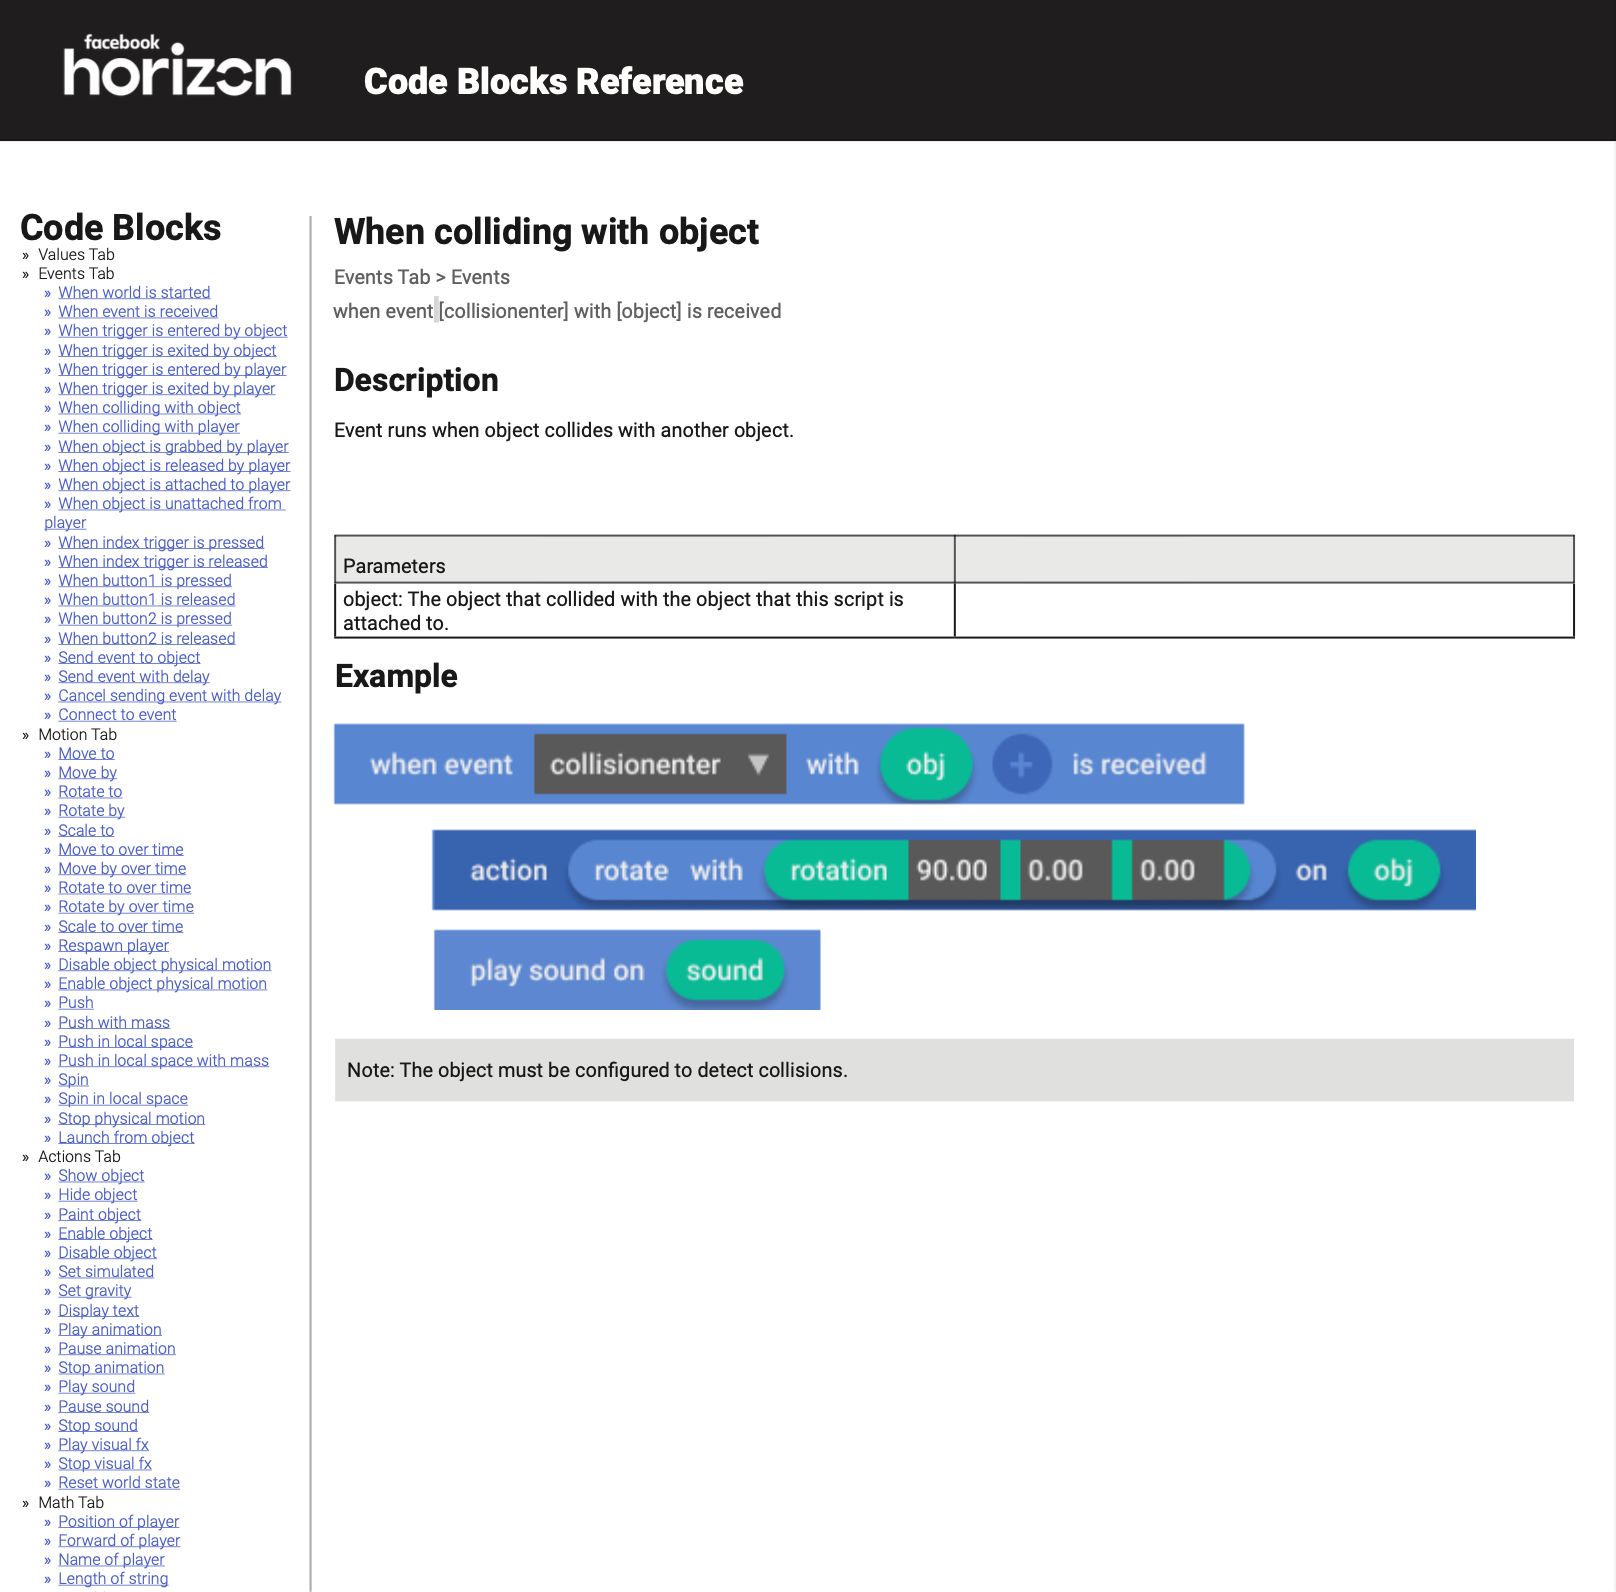
Task: Open 'When trigger is entered by object'
Action: 172,330
